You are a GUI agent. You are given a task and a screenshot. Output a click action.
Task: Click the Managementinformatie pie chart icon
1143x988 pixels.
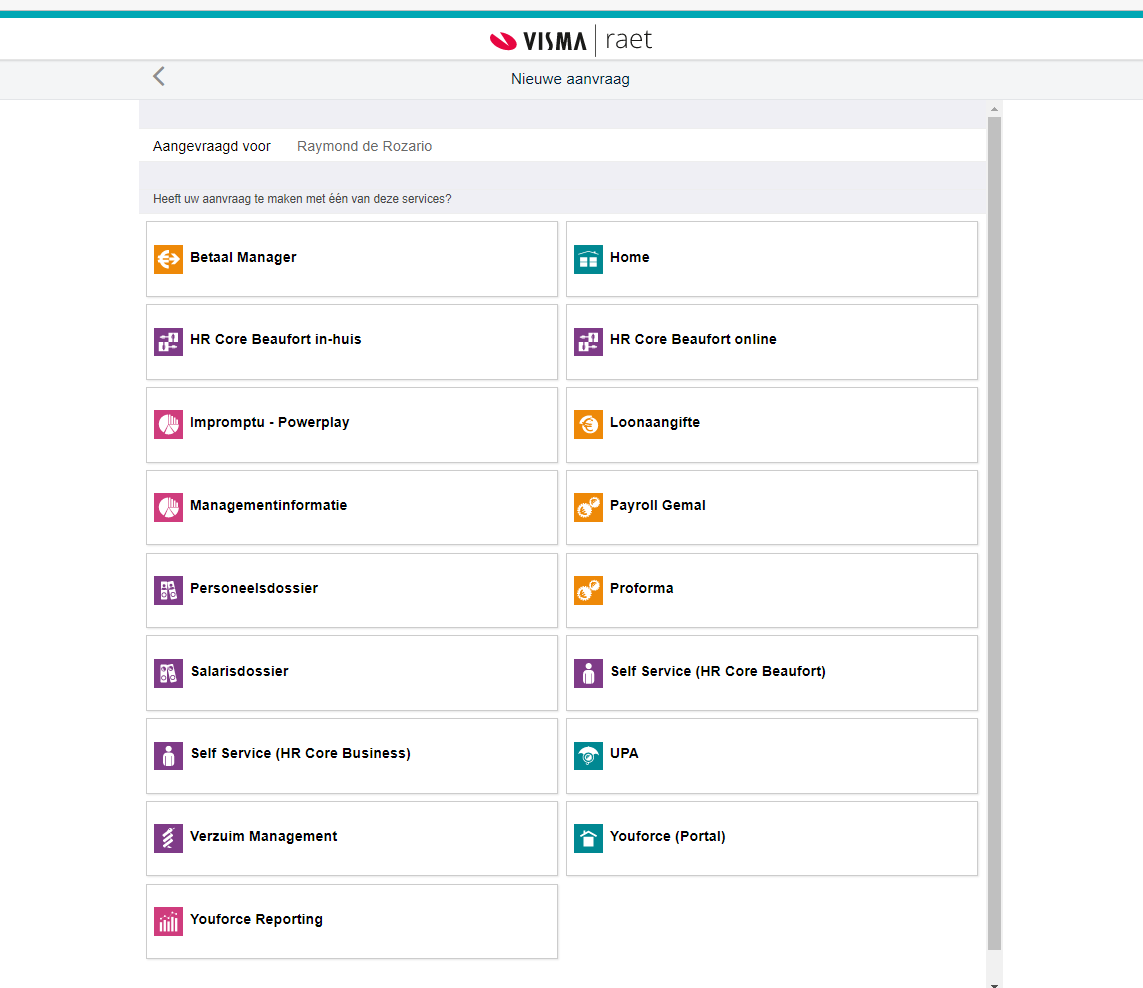pos(168,507)
